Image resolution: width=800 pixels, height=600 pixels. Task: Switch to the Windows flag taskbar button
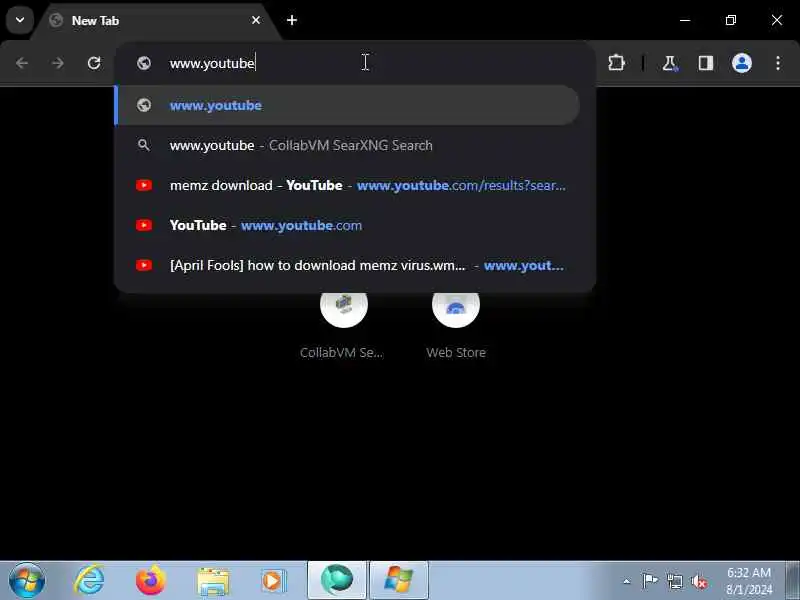398,580
